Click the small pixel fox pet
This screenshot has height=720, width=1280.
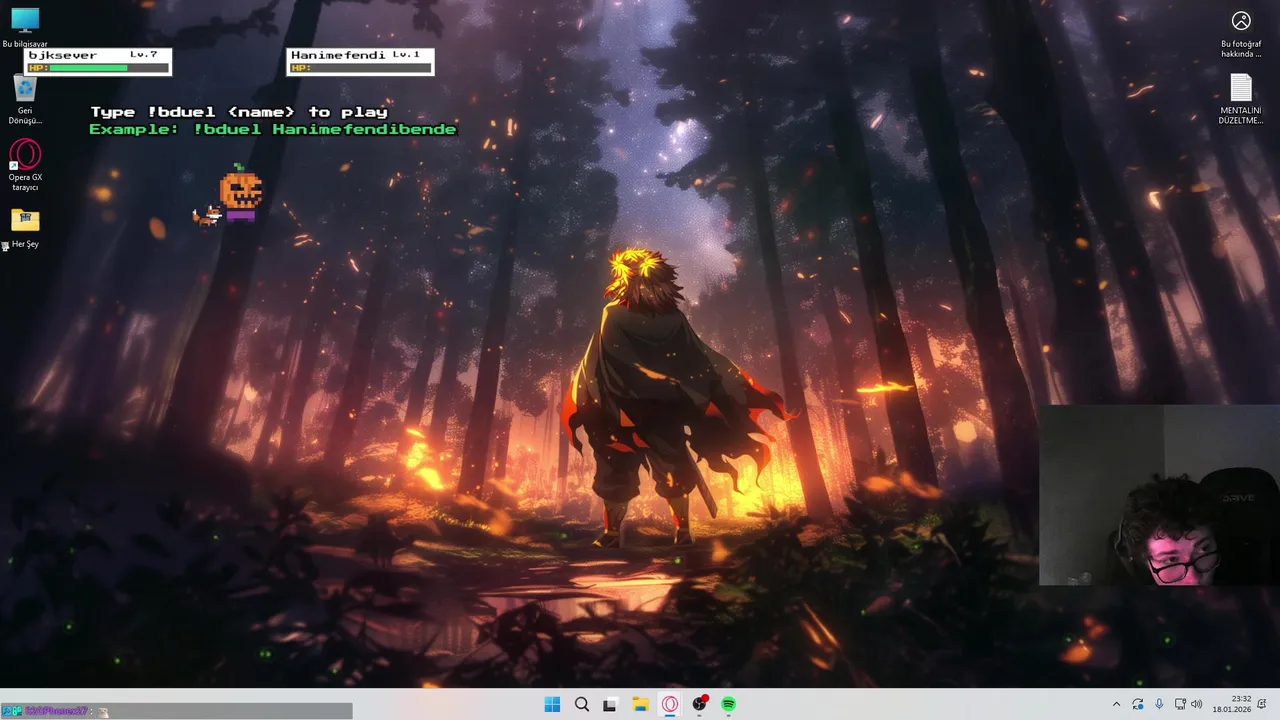[206, 216]
